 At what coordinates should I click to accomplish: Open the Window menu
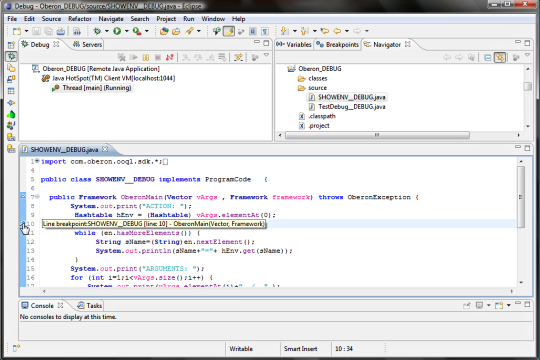point(213,19)
